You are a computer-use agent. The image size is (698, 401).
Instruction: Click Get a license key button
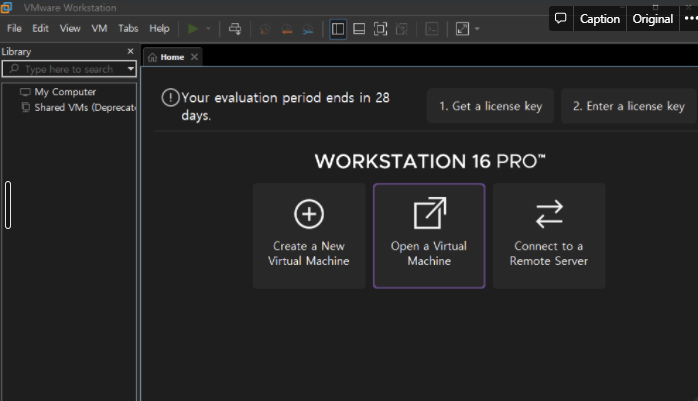[490, 106]
